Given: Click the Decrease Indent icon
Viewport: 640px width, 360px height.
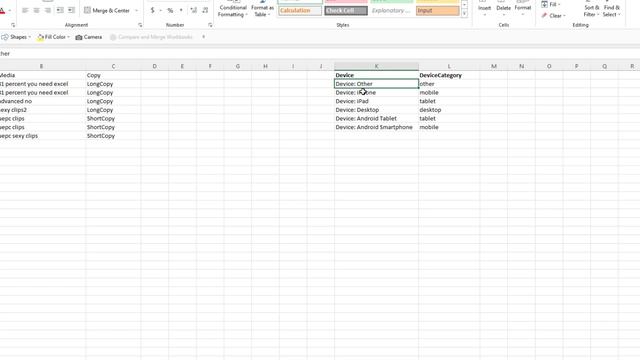Looking at the screenshot, I should pos(60,10).
